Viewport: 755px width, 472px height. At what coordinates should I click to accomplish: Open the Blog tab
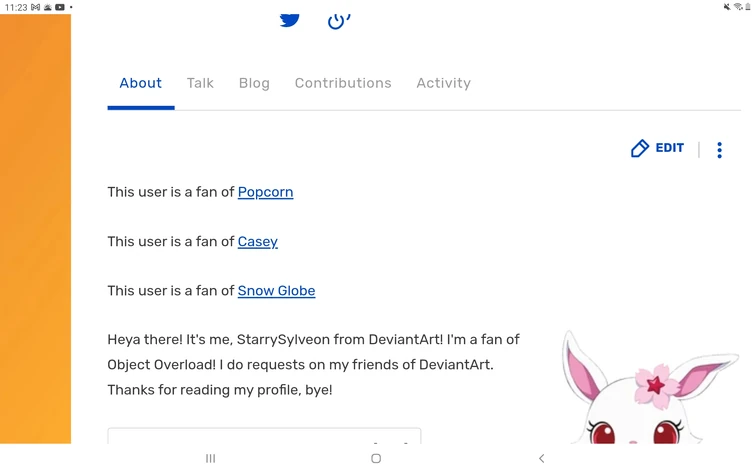coord(254,83)
